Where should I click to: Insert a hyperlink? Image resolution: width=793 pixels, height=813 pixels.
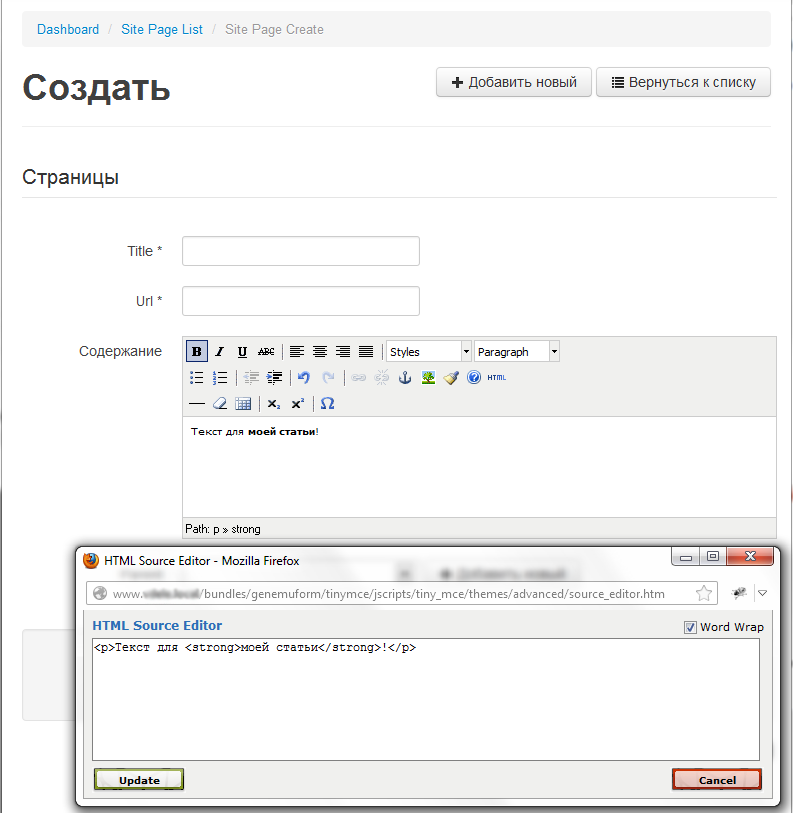click(358, 377)
